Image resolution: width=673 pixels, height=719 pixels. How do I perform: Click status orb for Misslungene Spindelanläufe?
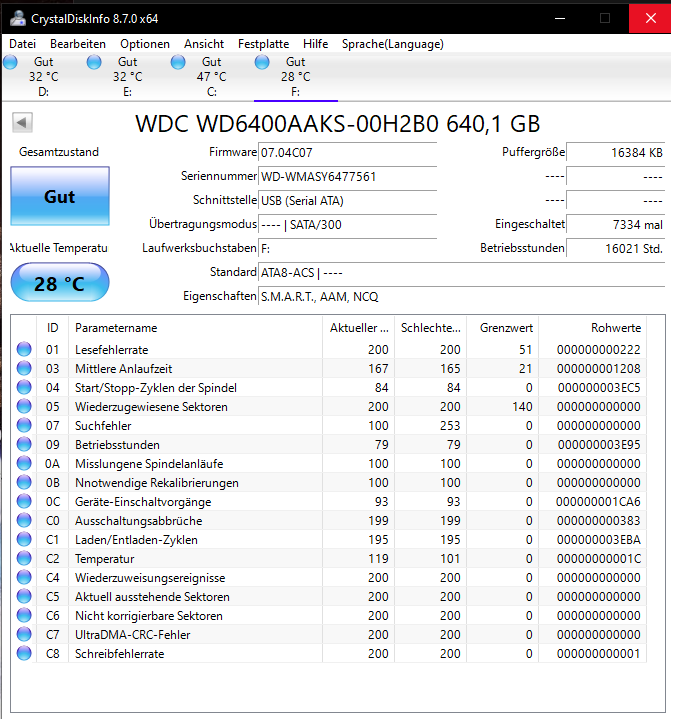click(24, 464)
